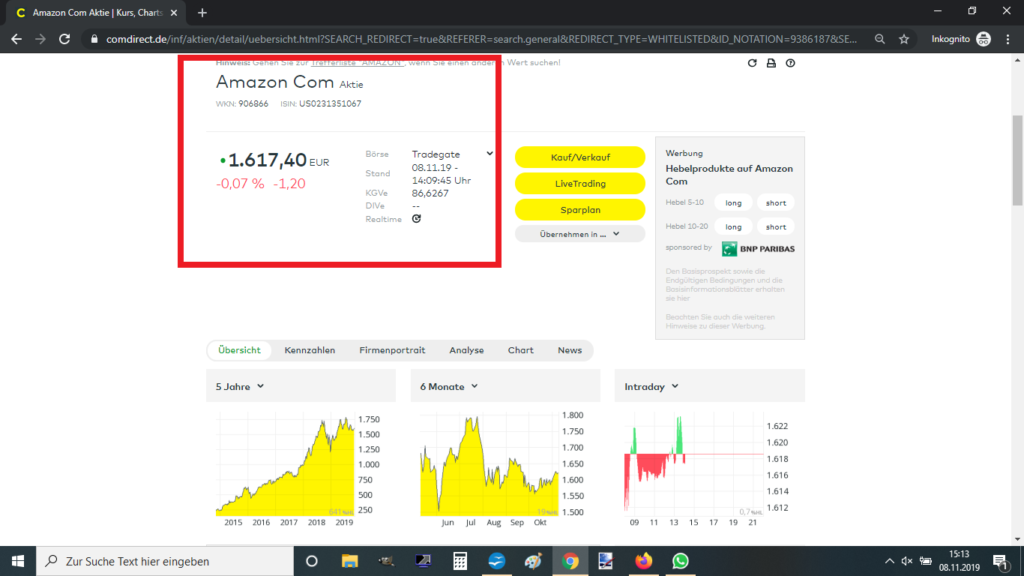Go back using the browser back arrow
The image size is (1024, 576).
(x=16, y=39)
